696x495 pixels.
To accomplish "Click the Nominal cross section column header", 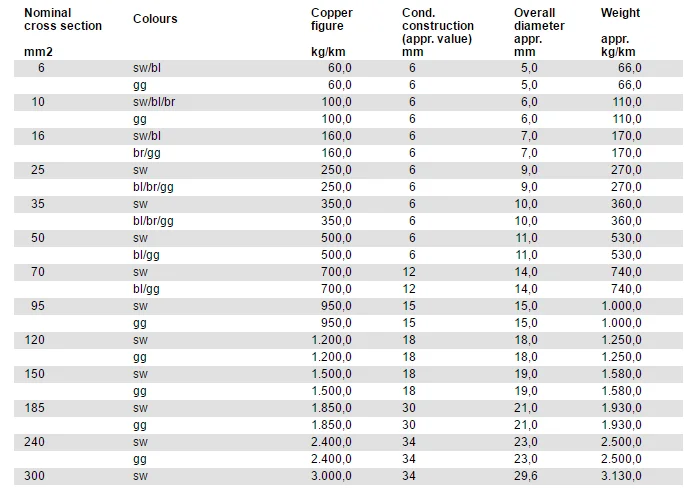I will pyautogui.click(x=63, y=32).
